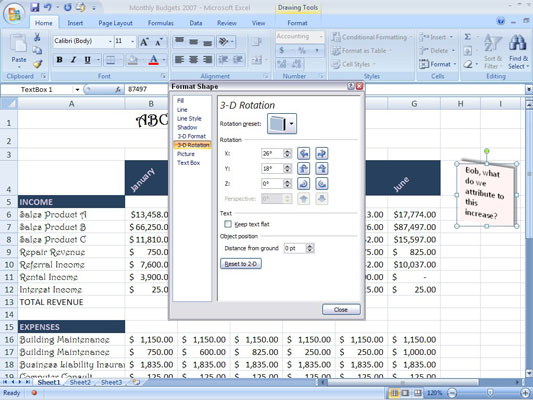
Task: Select Text Box category in Format Shape
Action: pyautogui.click(x=188, y=163)
